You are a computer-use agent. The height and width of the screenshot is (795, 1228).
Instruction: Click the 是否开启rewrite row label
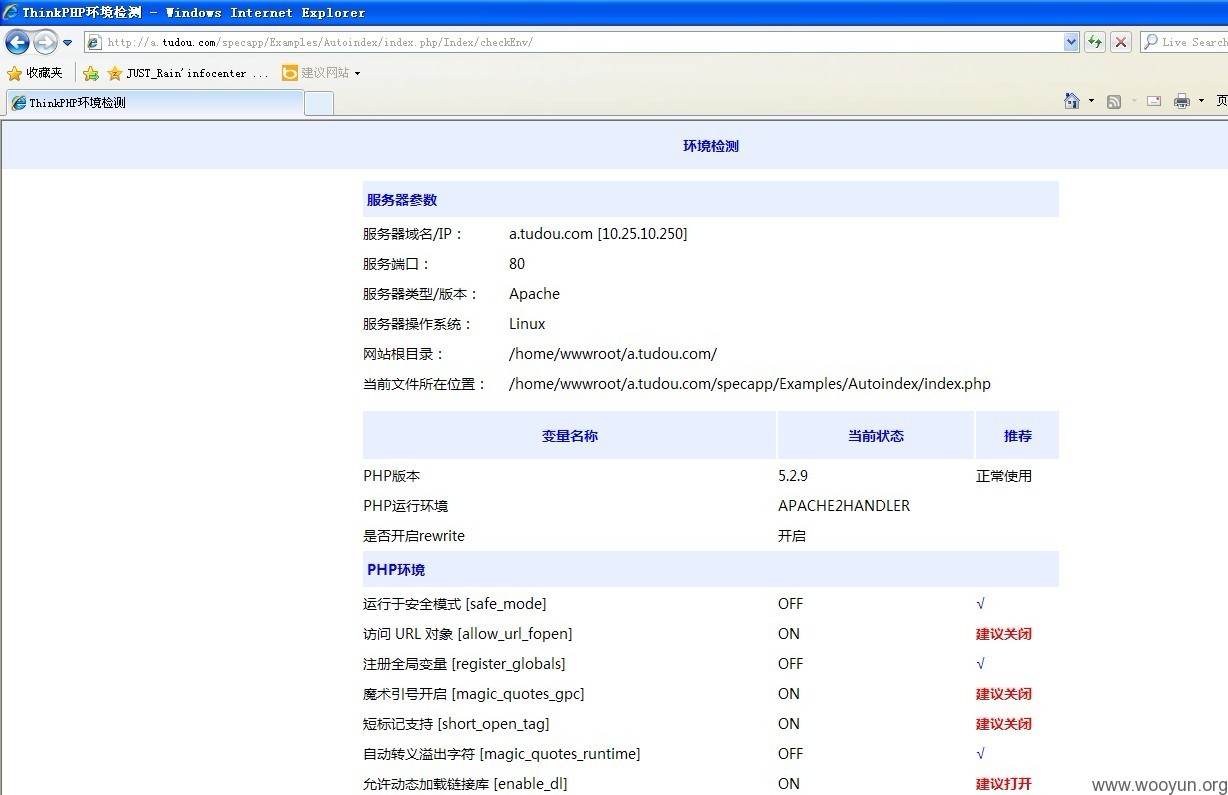[414, 536]
